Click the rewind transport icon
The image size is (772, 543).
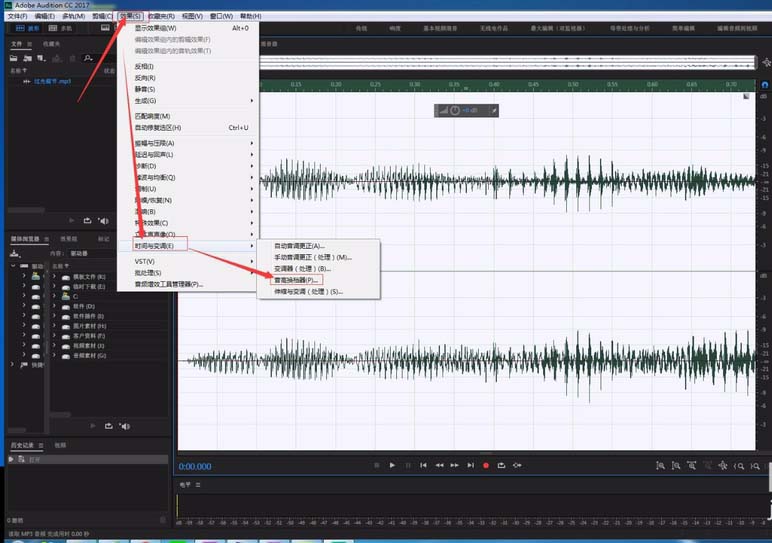tap(439, 465)
